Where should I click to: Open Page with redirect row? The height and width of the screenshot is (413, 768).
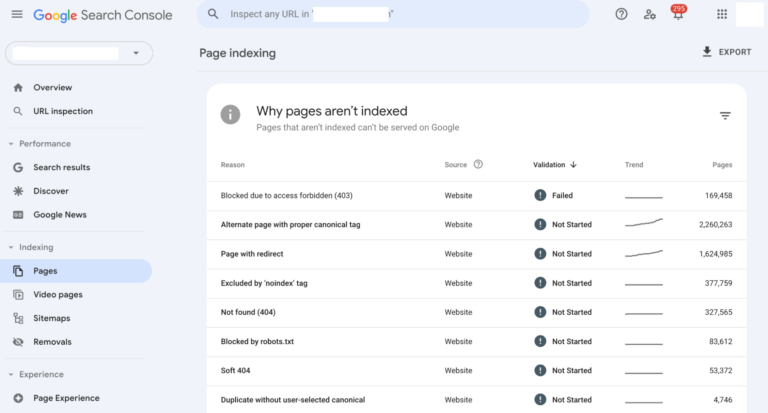[x=477, y=254]
